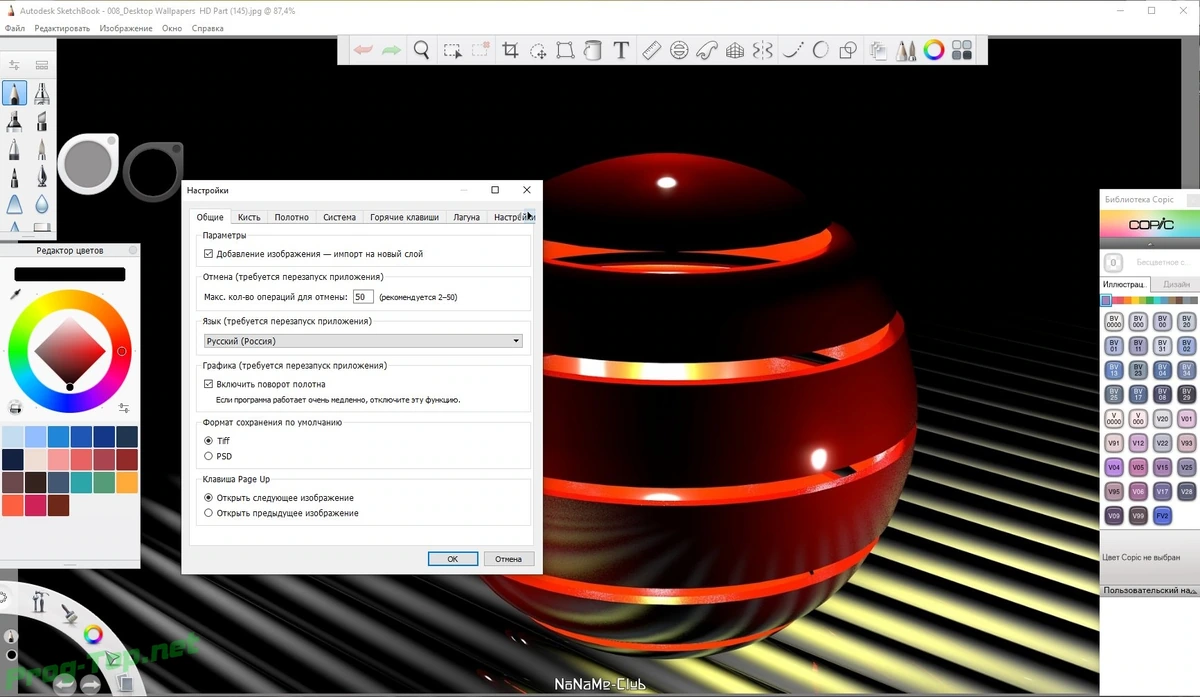Switch to the Горячие клавиши tab
The image size is (1200, 697).
pos(404,217)
